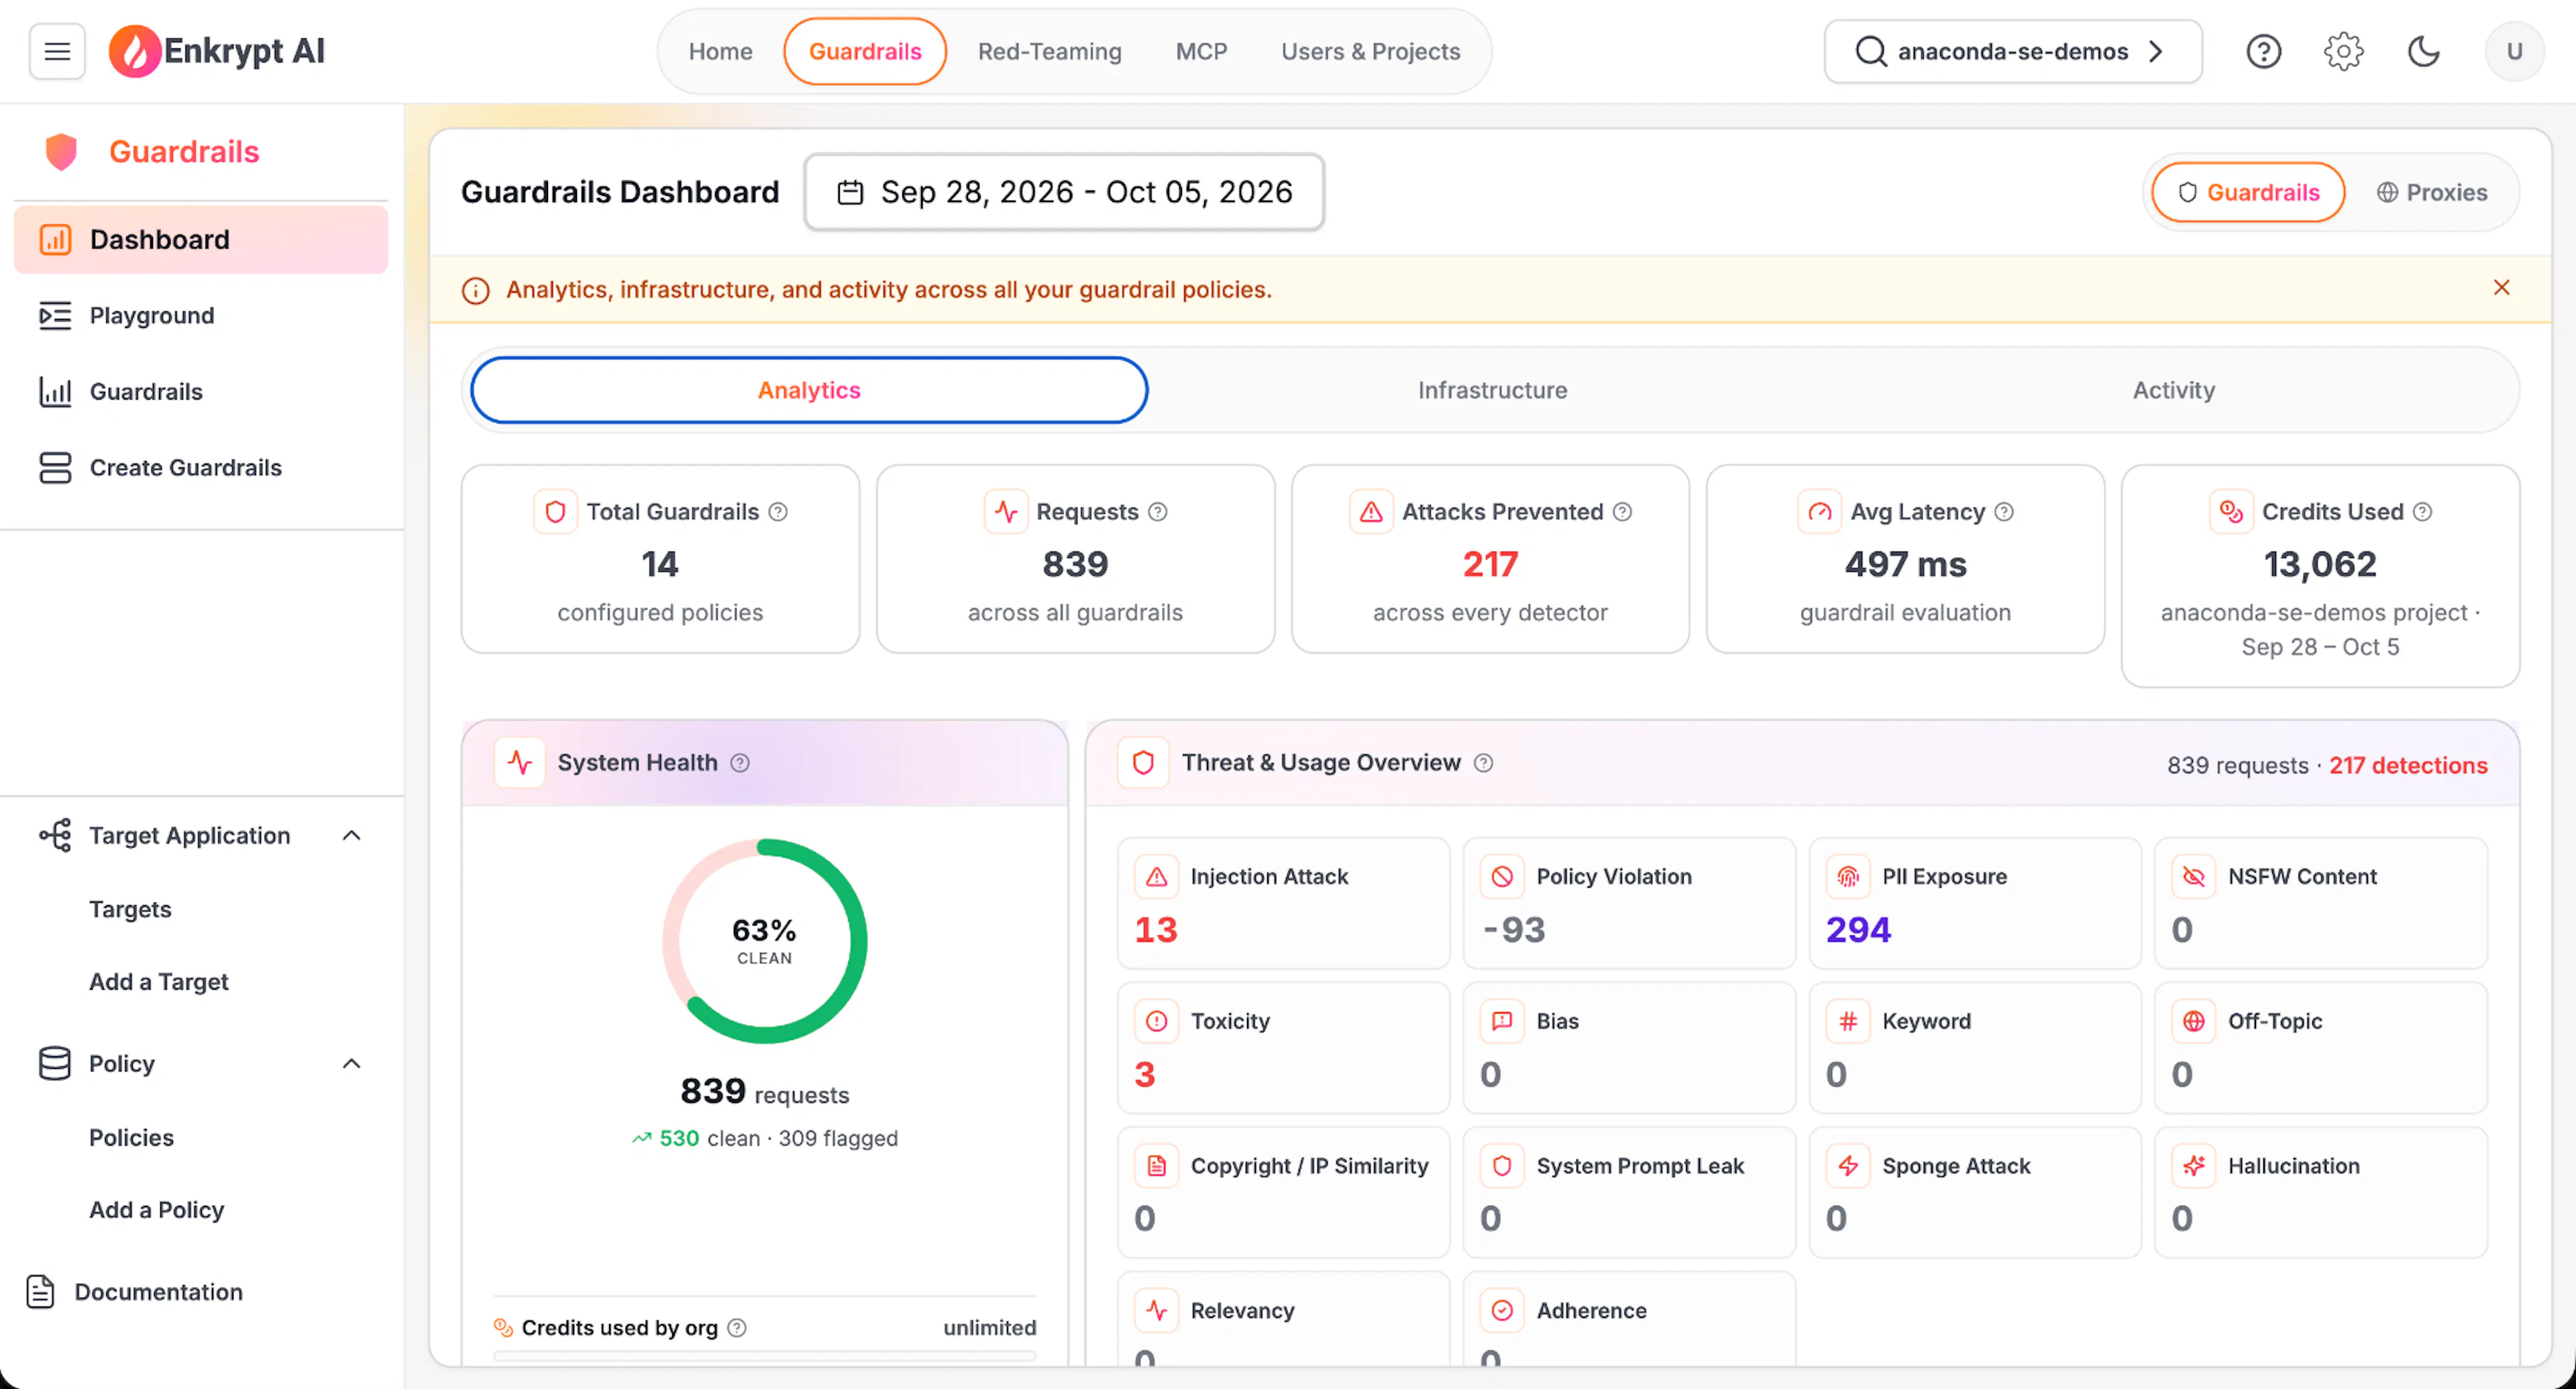
Task: Click the Toxicity detector card
Action: point(1283,1047)
